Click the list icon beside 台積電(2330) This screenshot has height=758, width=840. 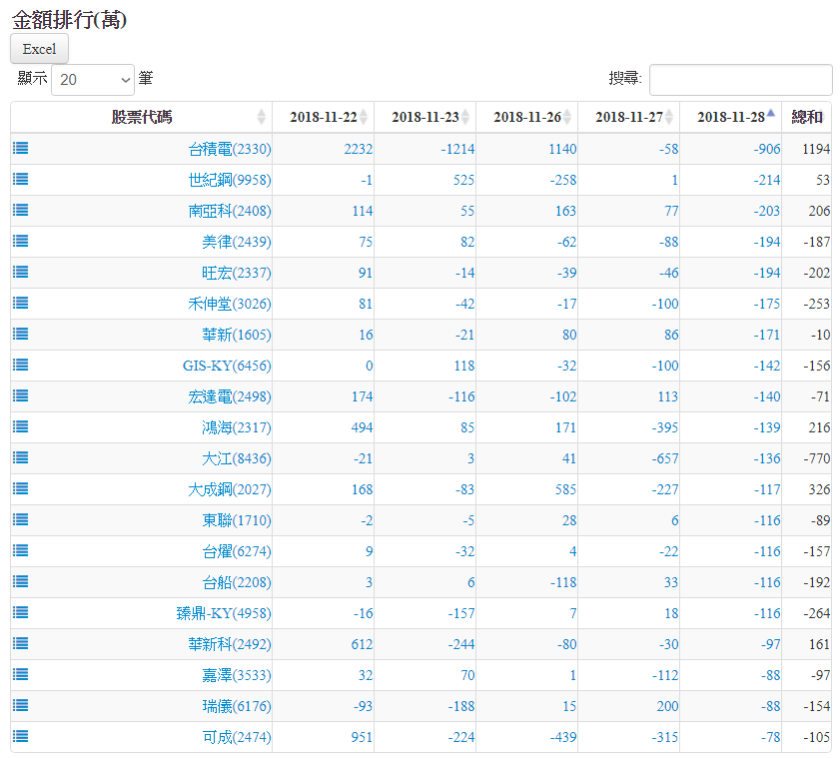click(20, 148)
